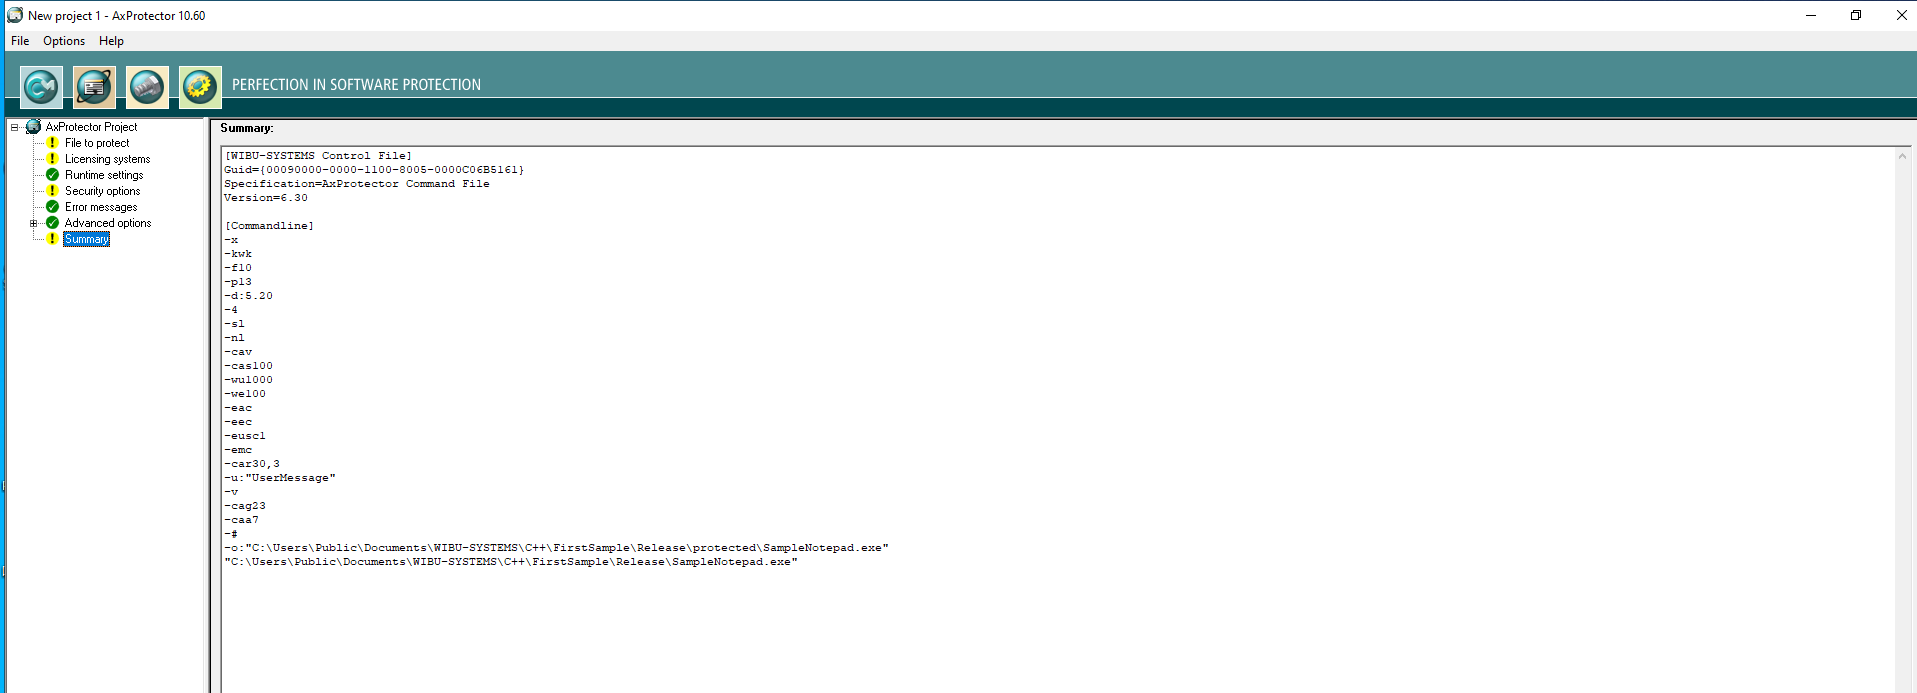Click the '[WIBU-SYSTEMS Control File]' line
The height and width of the screenshot is (693, 1917).
(x=318, y=156)
